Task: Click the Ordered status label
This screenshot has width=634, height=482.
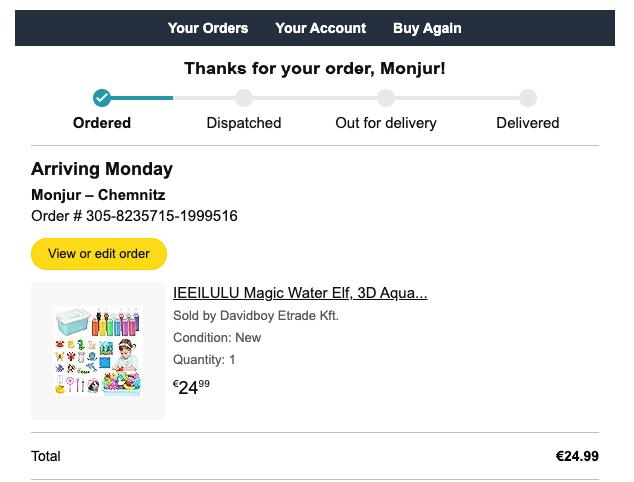Action: tap(102, 123)
